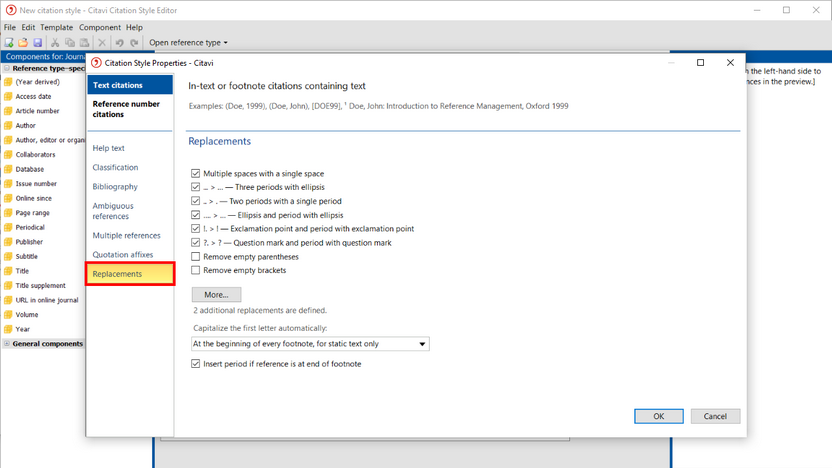
Task: Expand General components group
Action: coord(7,344)
